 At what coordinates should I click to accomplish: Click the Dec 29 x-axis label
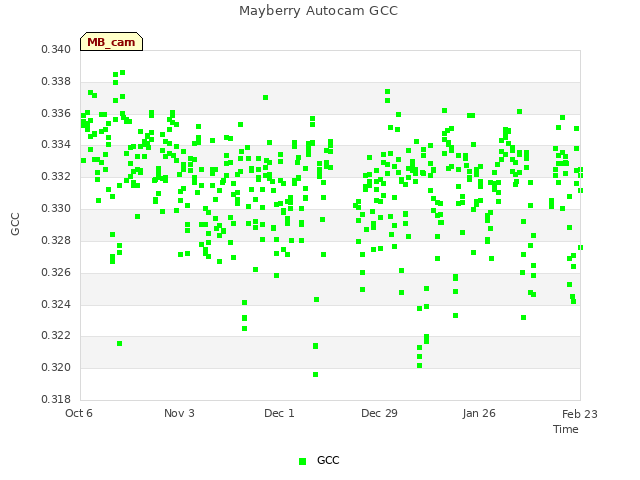379,413
